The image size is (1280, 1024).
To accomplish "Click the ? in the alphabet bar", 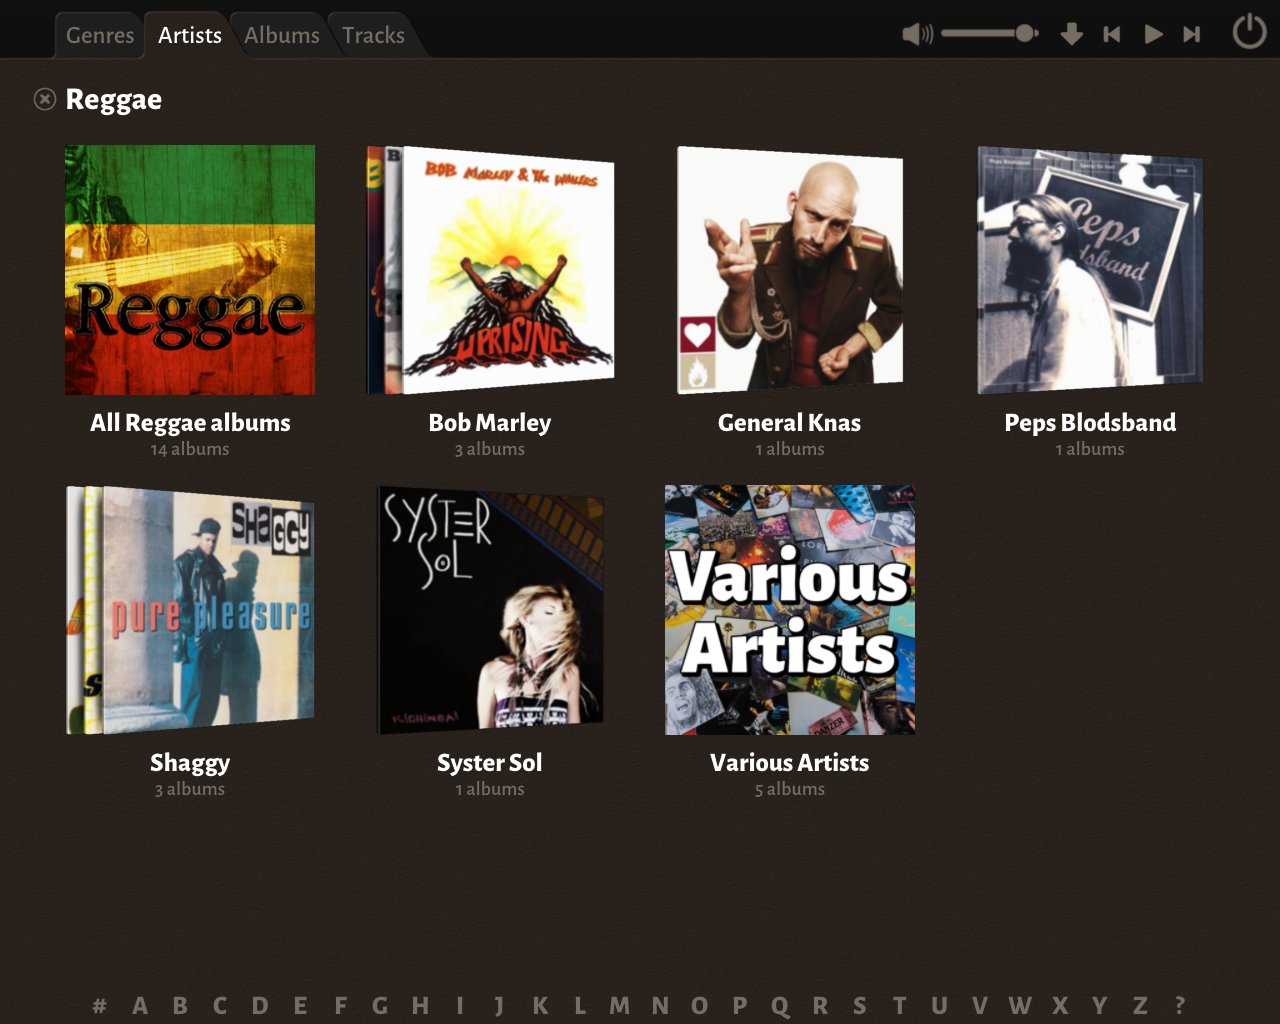I will click(x=1180, y=1005).
